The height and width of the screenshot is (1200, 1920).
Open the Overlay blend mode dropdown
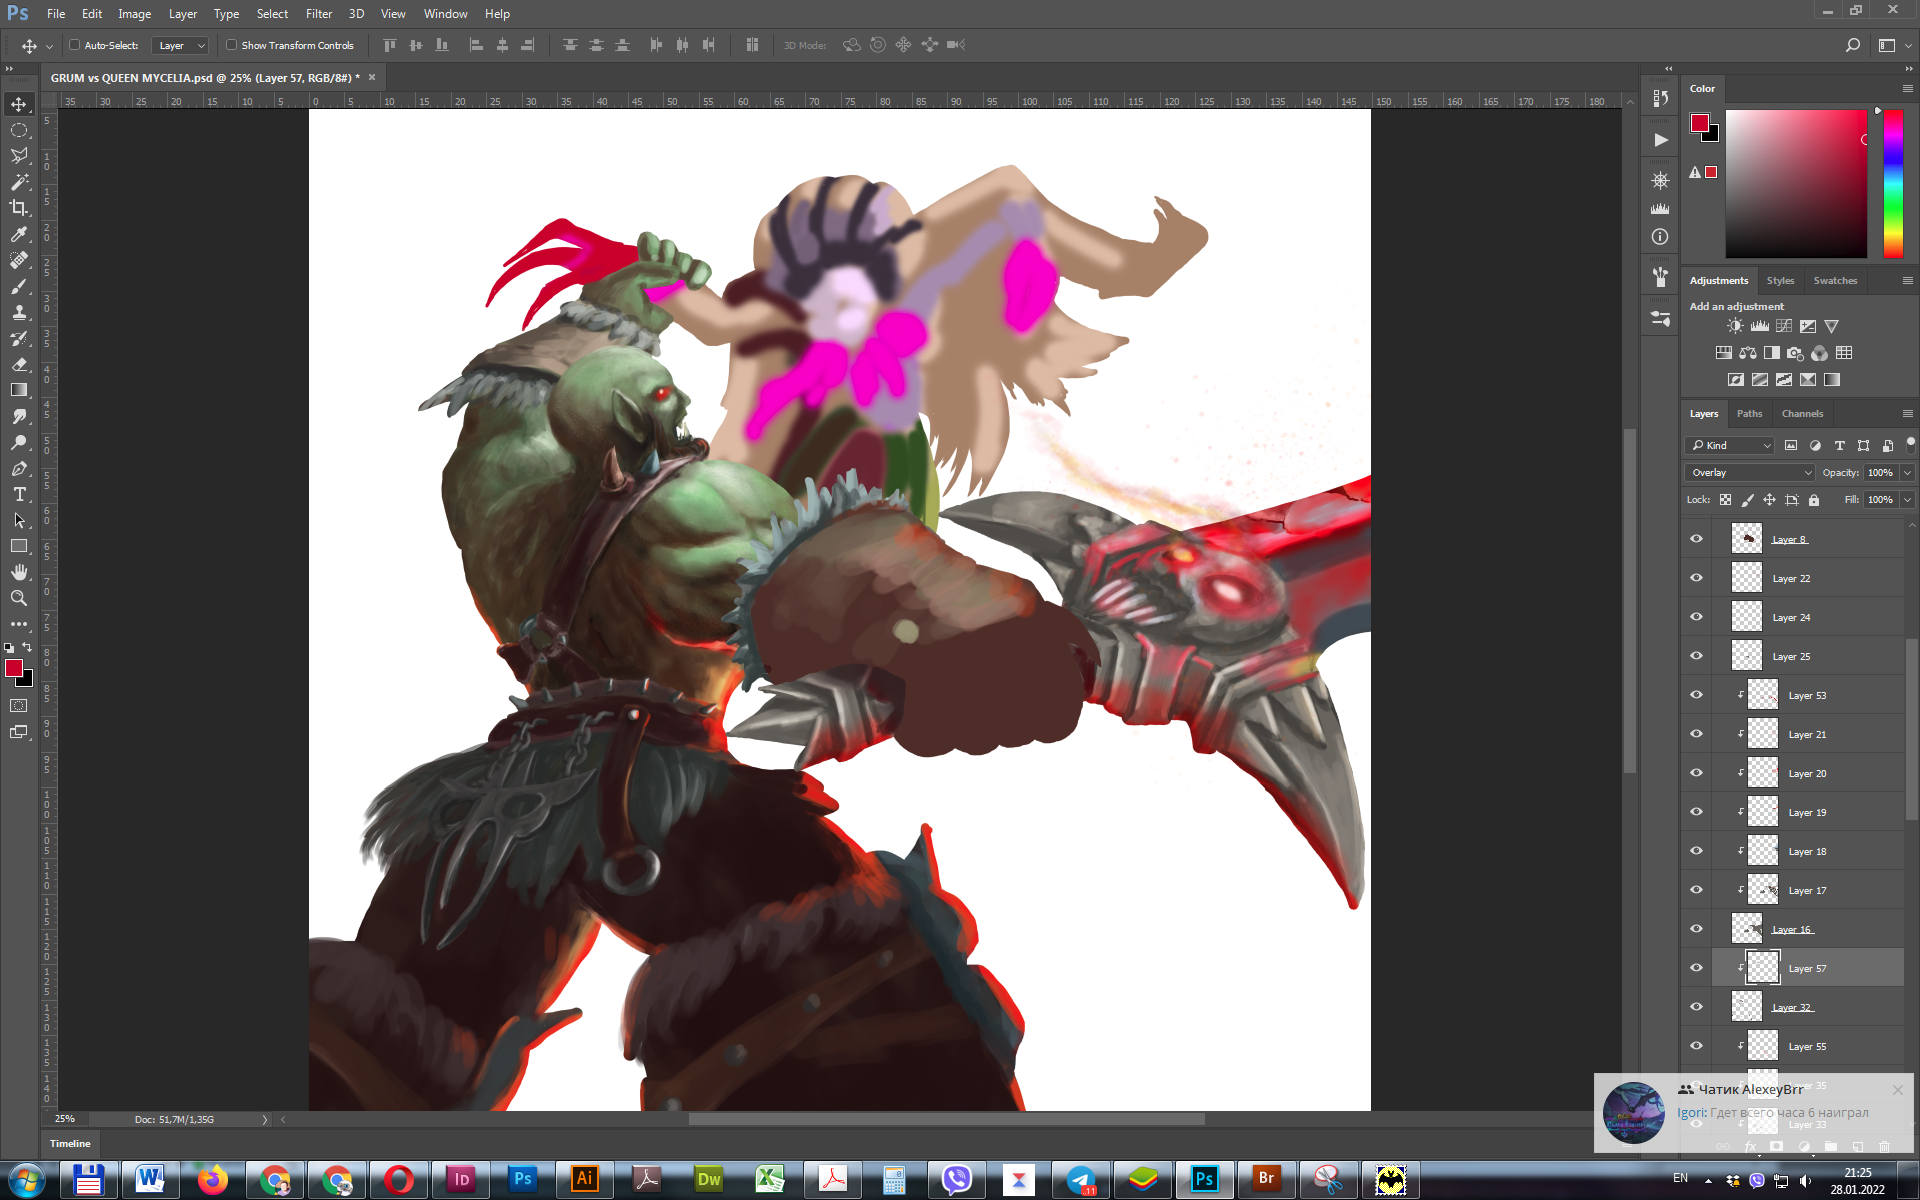(x=1750, y=473)
